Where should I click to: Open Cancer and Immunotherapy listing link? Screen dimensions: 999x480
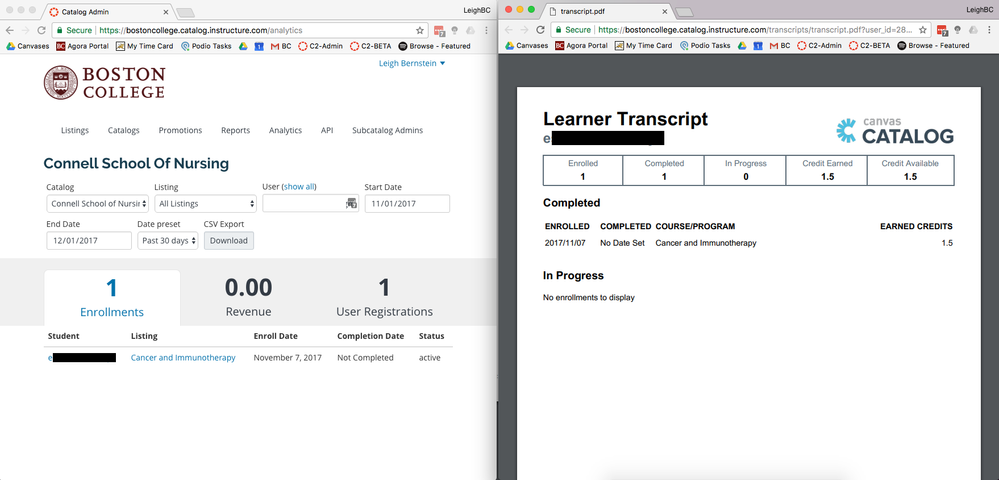point(183,358)
